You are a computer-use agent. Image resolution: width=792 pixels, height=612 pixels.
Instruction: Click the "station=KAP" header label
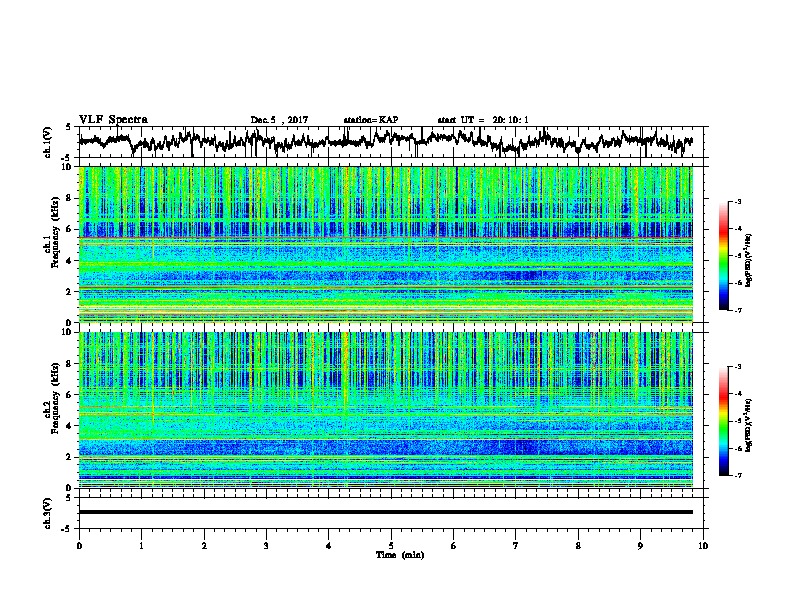(371, 120)
